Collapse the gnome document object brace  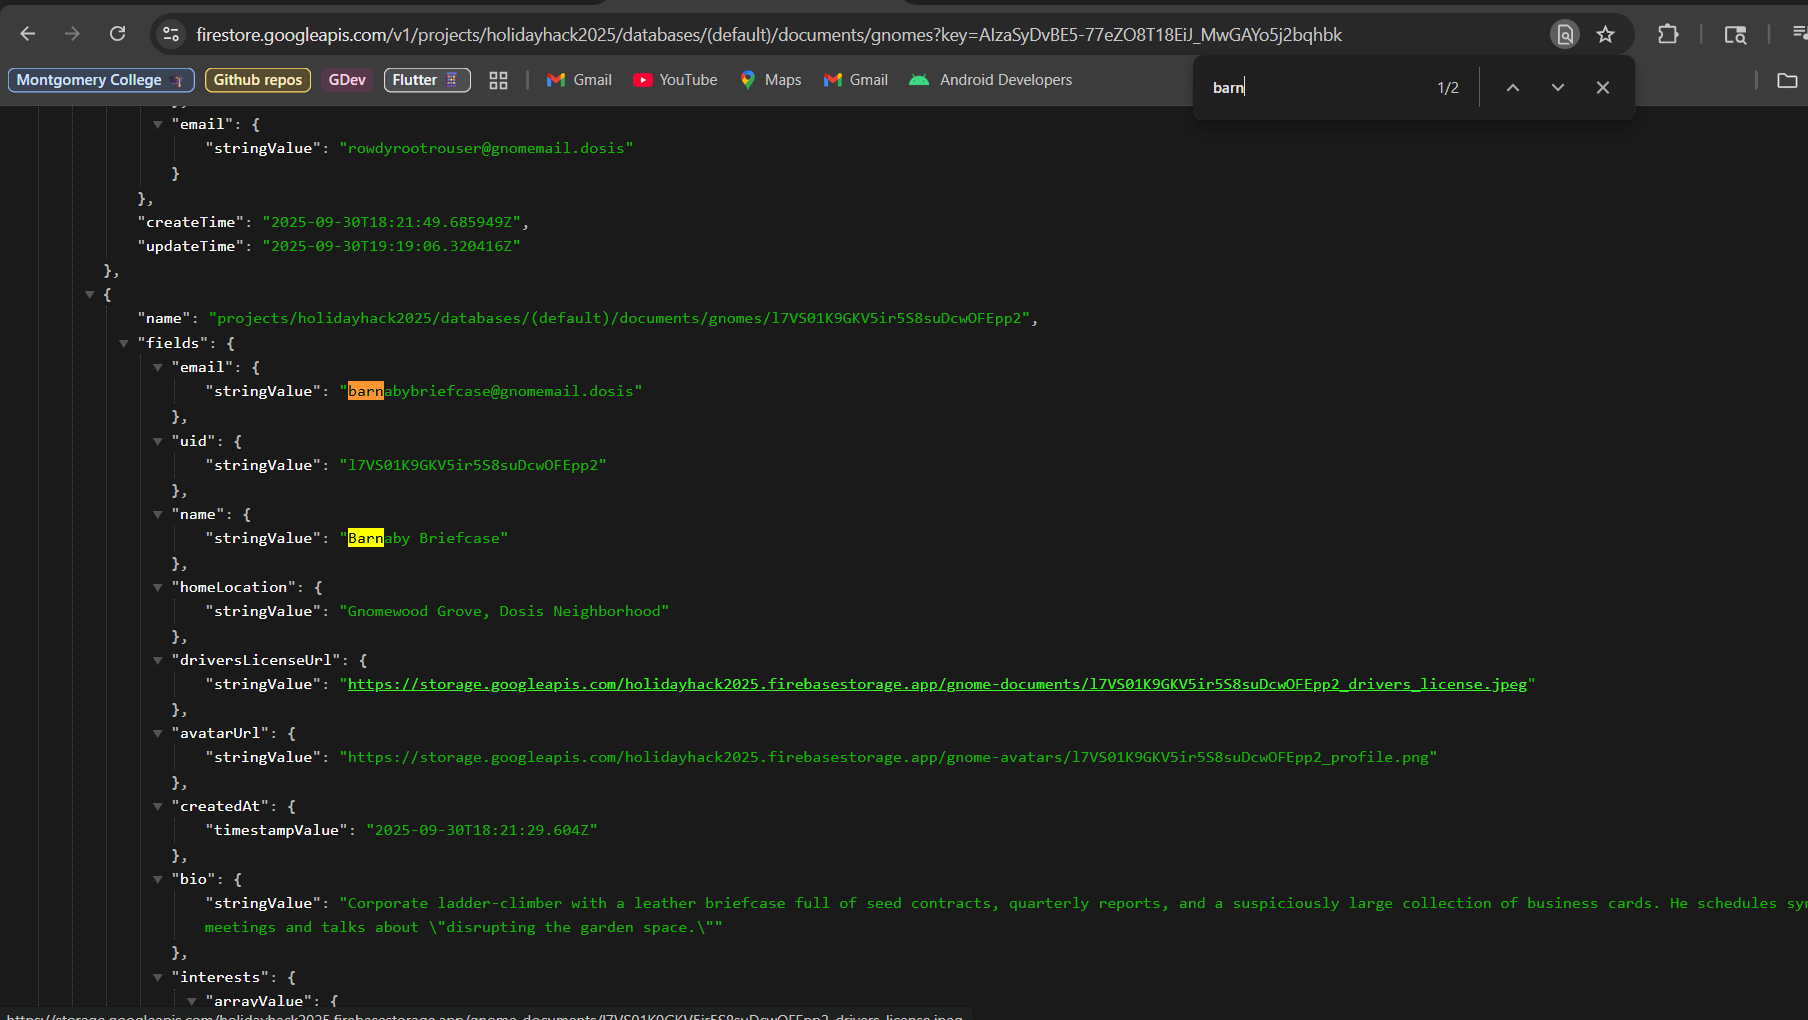click(x=90, y=294)
